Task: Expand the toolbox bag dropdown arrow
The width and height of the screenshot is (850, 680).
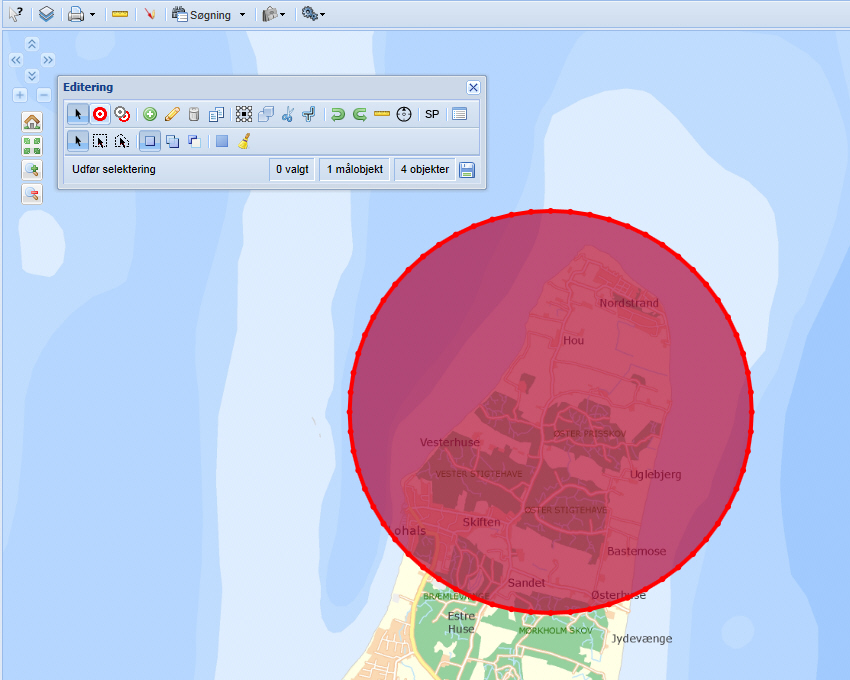Action: coord(282,15)
